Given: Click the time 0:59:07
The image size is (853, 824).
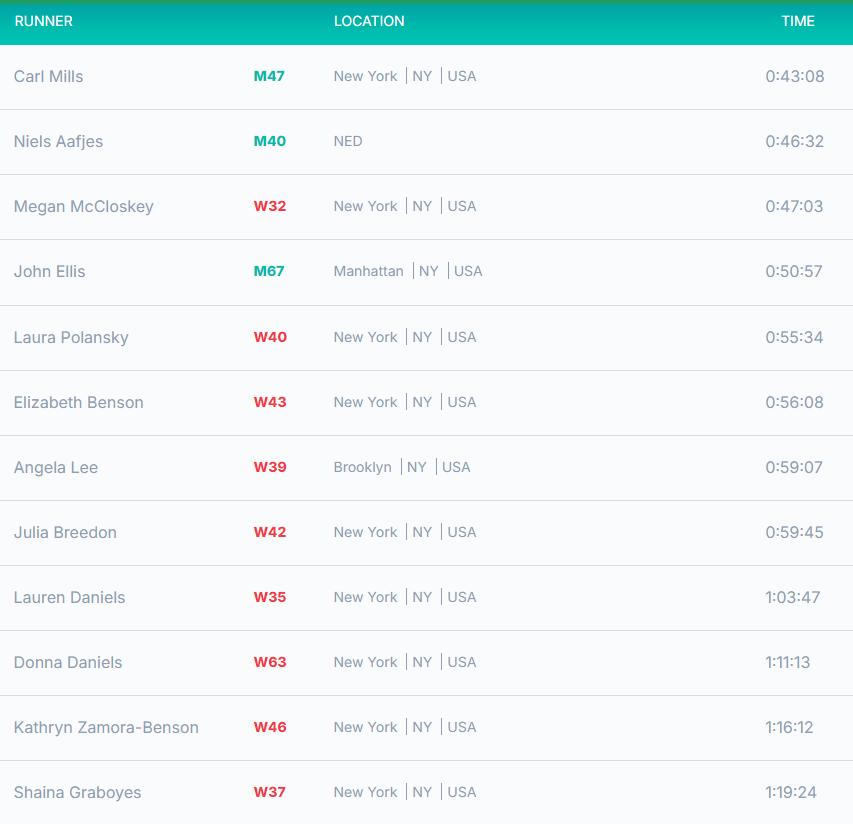Looking at the screenshot, I should click(x=794, y=467).
